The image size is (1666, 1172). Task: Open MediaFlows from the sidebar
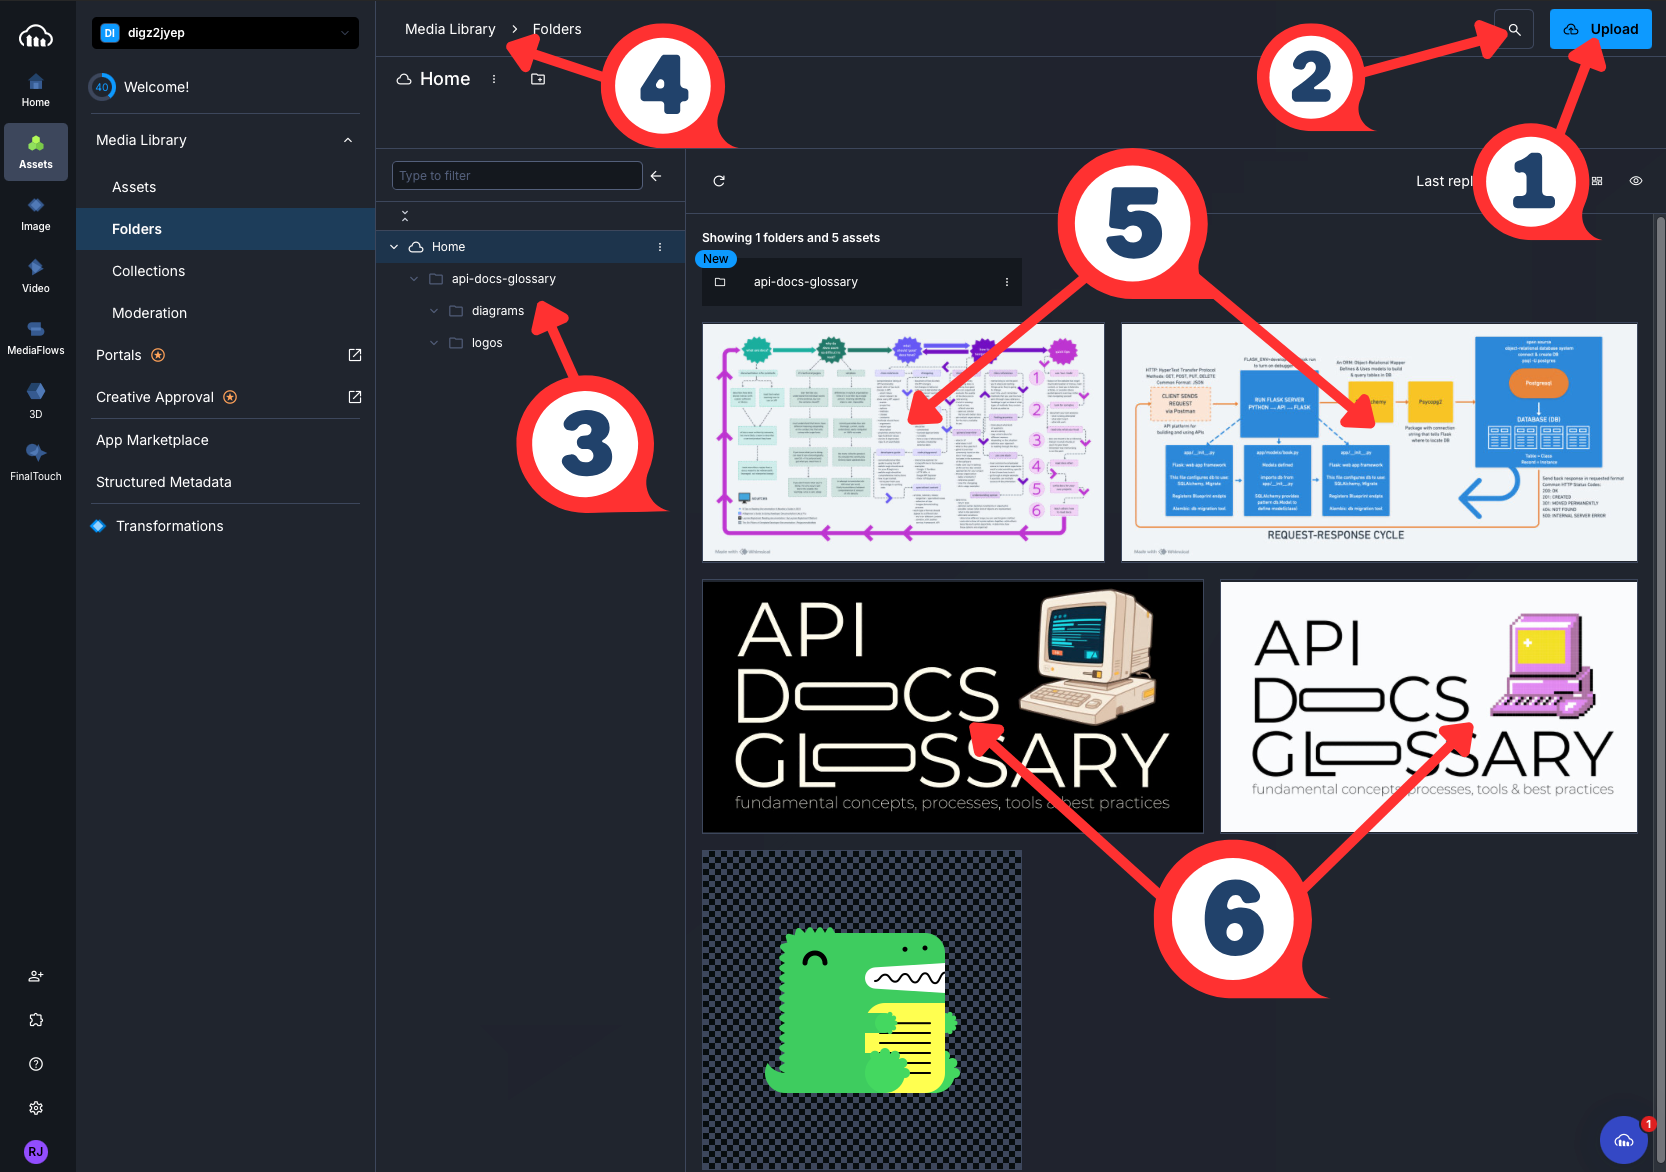pyautogui.click(x=36, y=338)
